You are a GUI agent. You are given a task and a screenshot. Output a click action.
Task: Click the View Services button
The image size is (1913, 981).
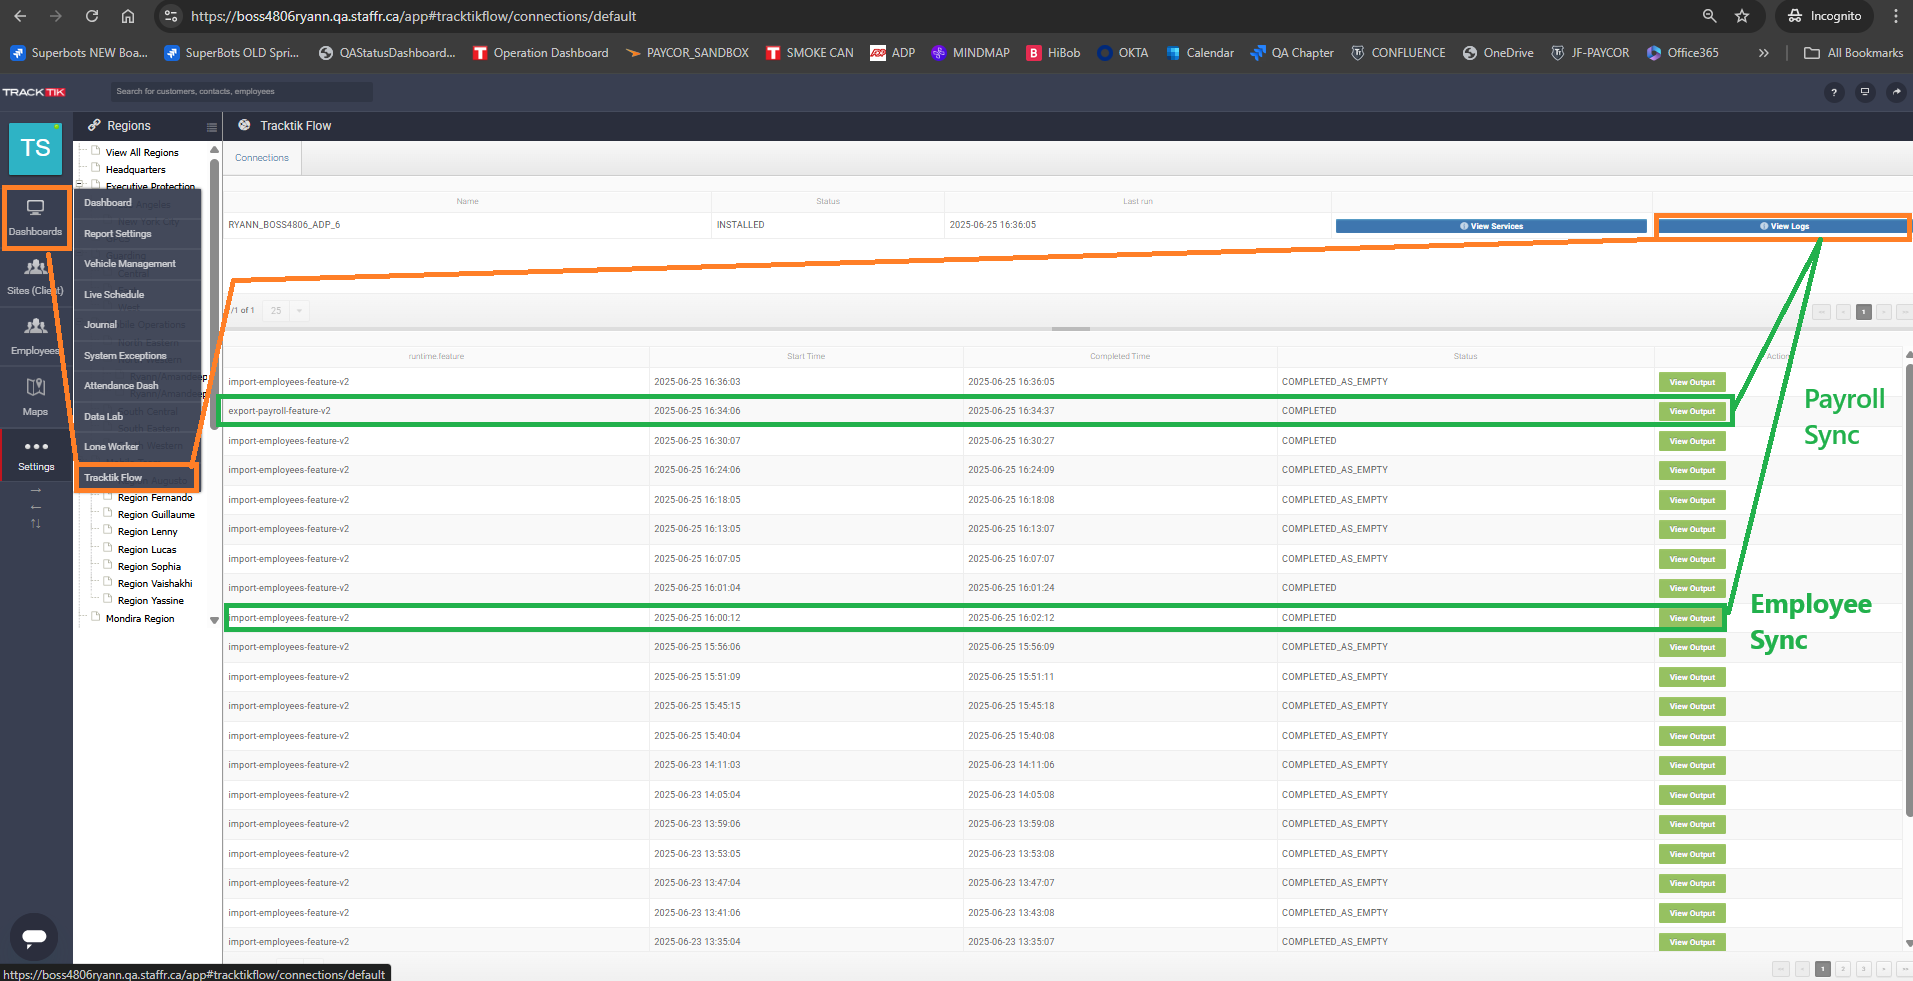[x=1491, y=226]
